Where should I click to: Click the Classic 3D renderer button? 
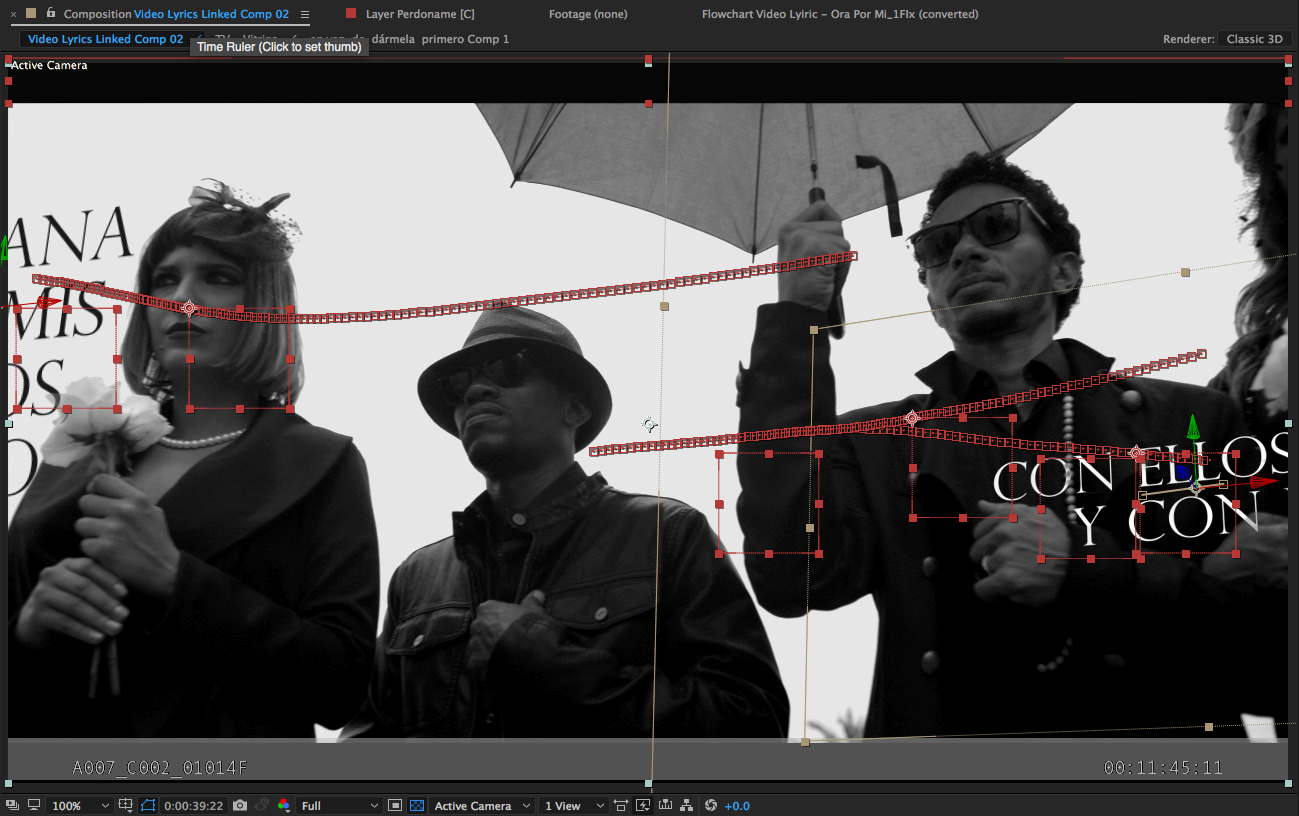pyautogui.click(x=1254, y=39)
